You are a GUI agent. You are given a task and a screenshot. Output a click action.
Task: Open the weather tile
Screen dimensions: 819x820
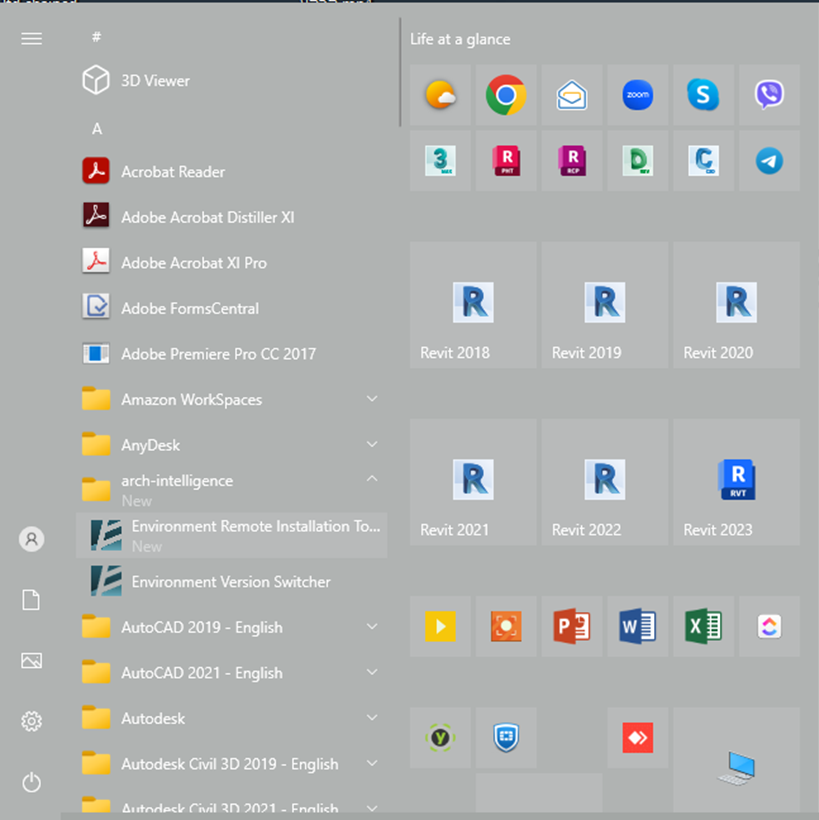click(x=440, y=95)
